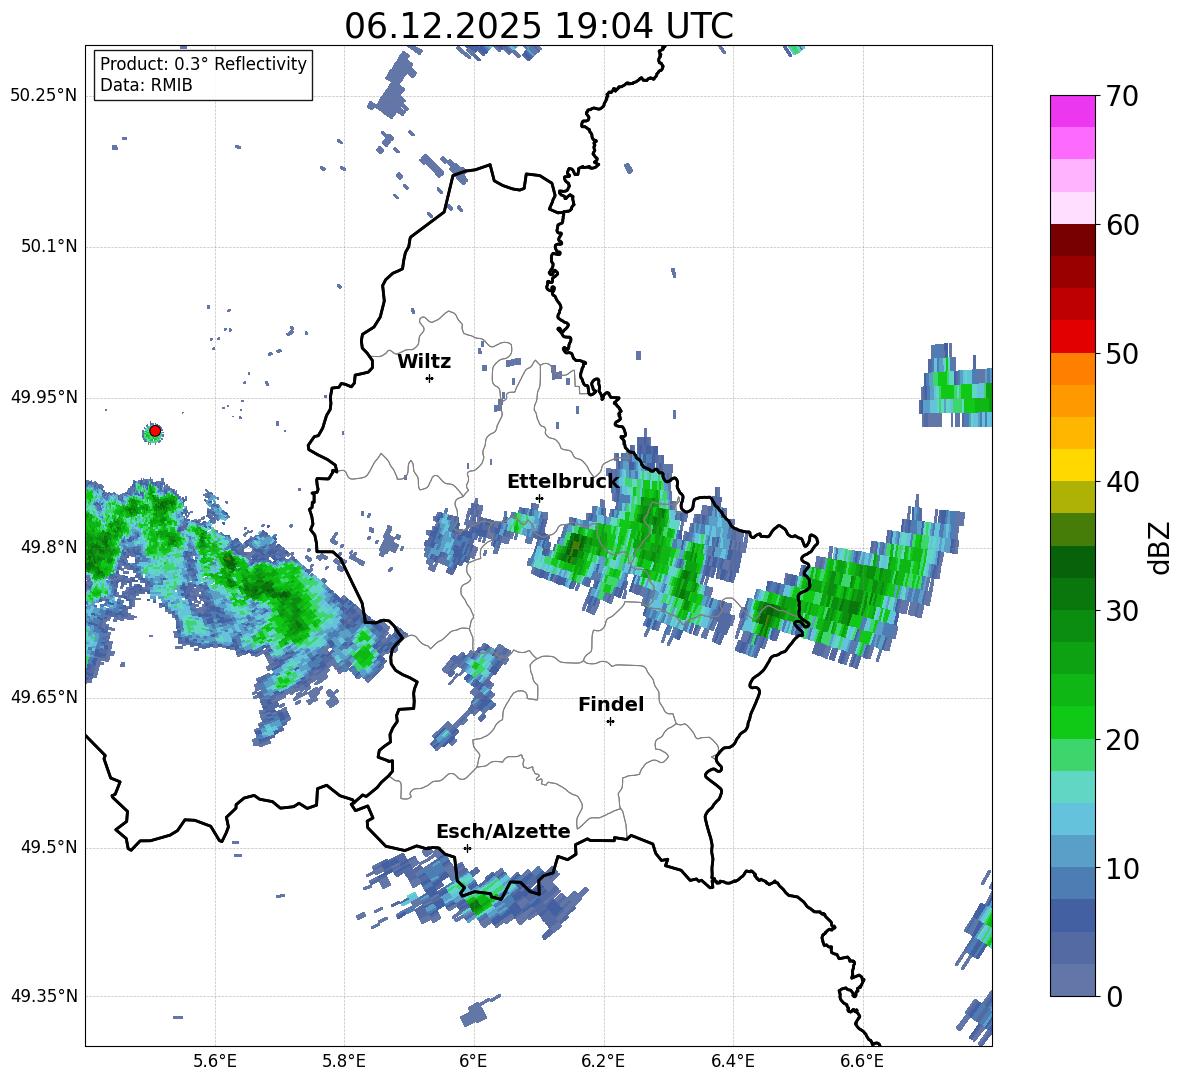
Task: Click the 06.12.2025 19:04 UTC title
Action: coord(539,26)
